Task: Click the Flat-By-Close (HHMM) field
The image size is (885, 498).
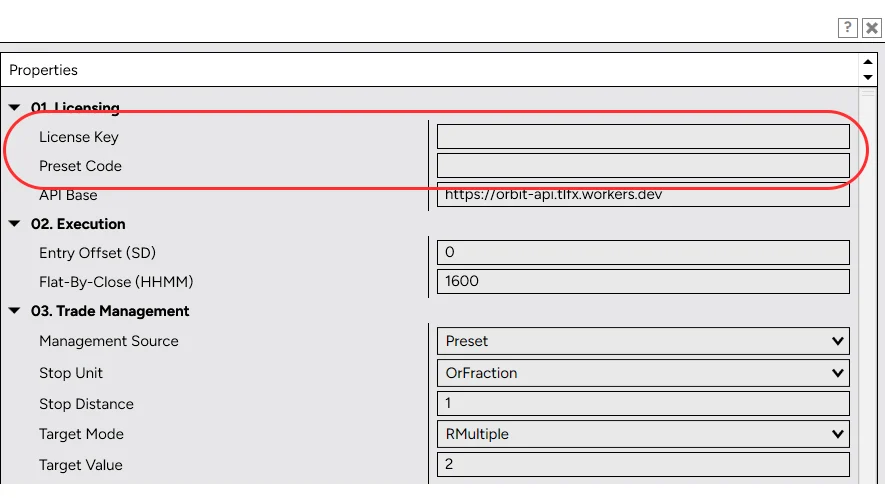Action: coord(643,281)
